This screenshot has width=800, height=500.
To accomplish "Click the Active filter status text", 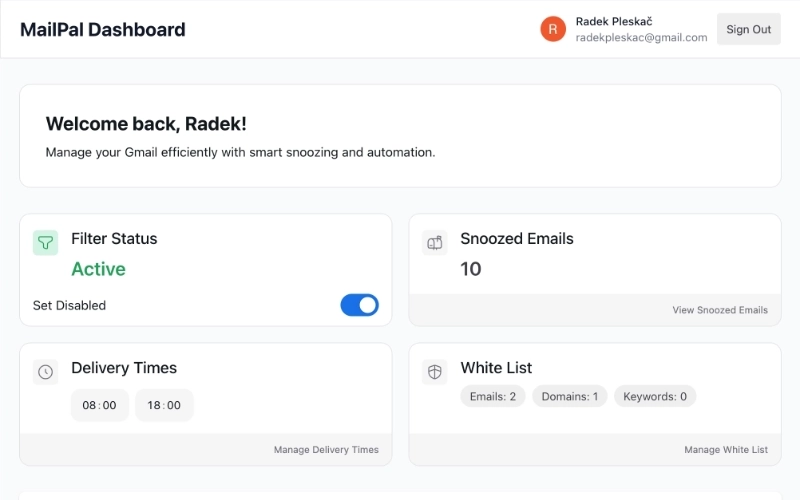I will 98,269.
